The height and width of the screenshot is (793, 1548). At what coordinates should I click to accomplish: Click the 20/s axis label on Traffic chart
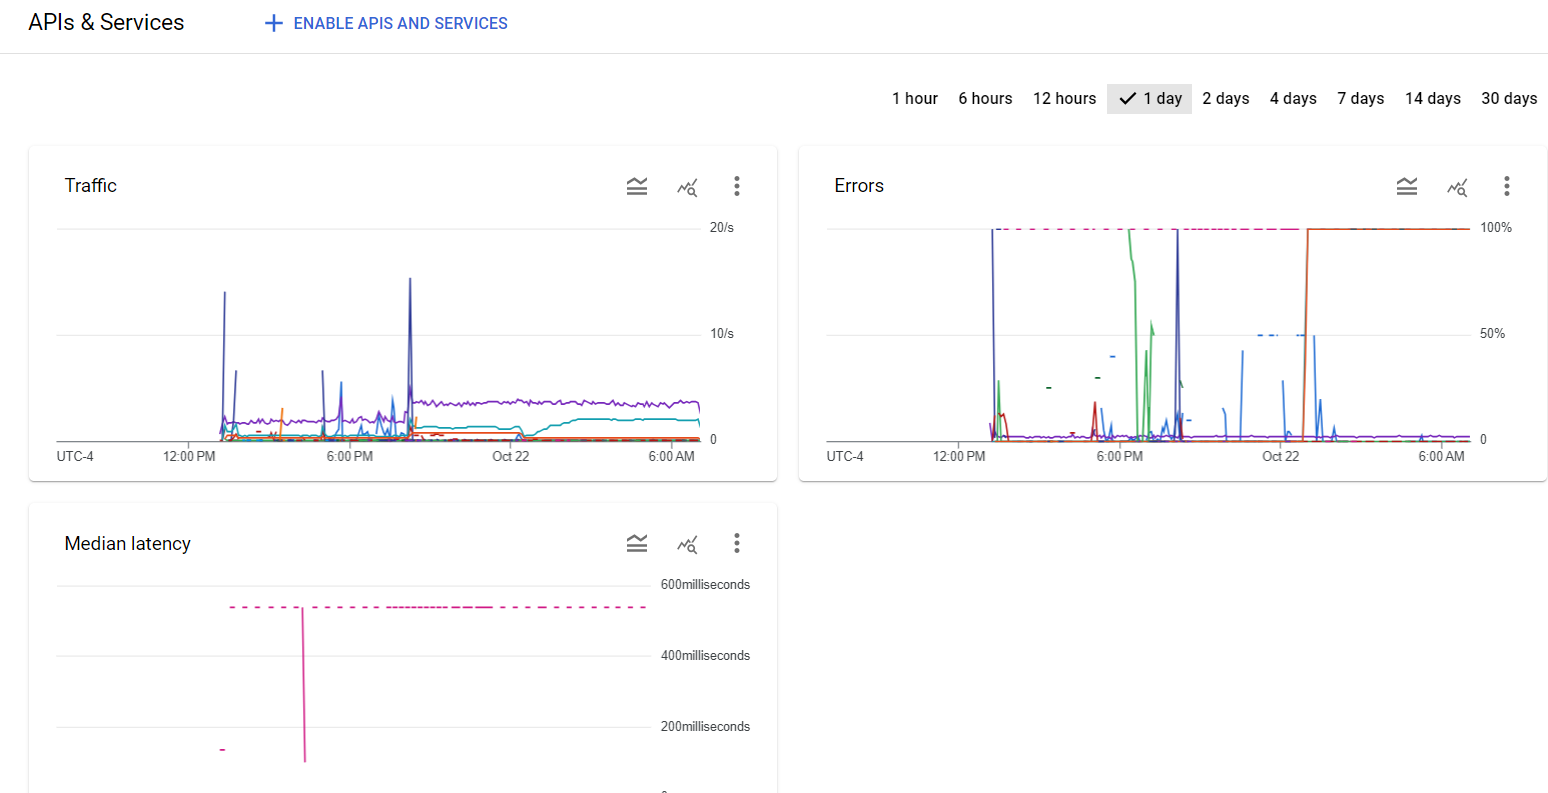[x=722, y=228]
